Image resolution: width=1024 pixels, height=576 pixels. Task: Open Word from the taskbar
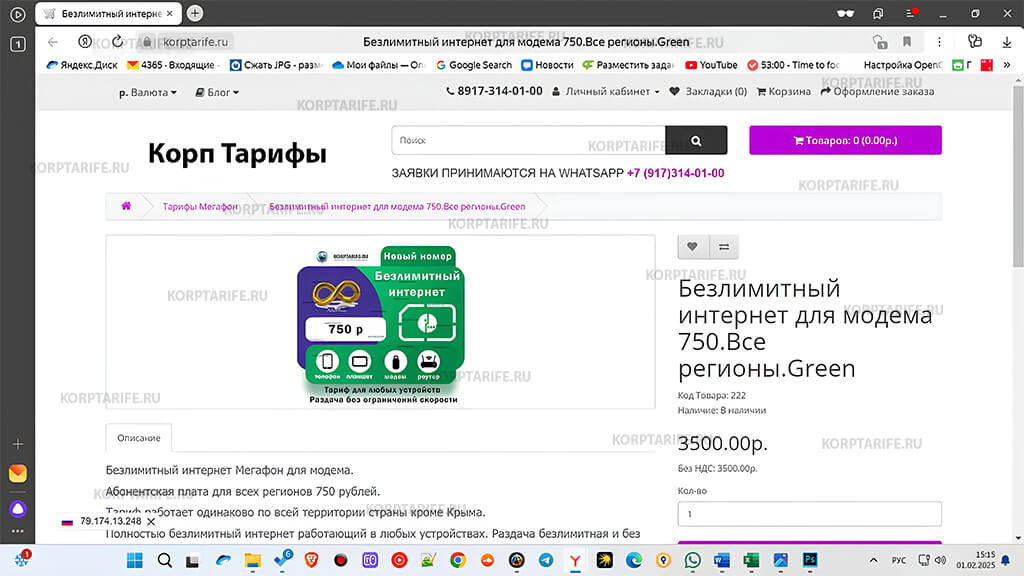[x=722, y=560]
